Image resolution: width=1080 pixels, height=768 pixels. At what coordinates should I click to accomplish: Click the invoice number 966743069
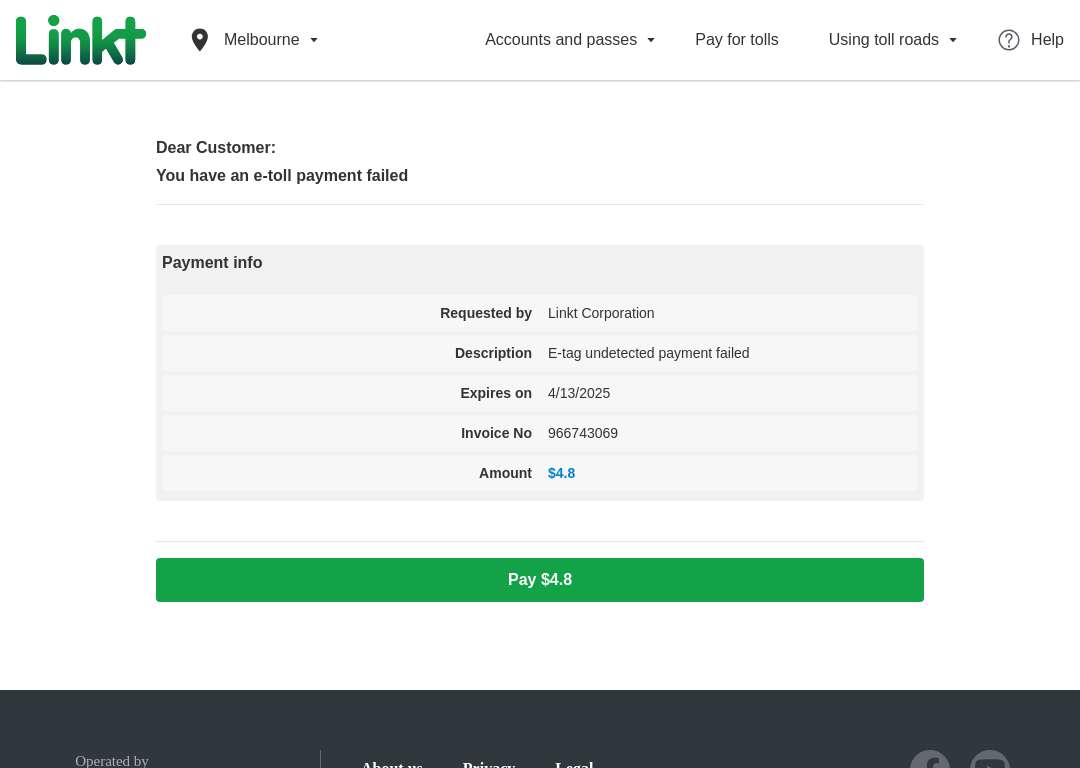pyautogui.click(x=583, y=433)
